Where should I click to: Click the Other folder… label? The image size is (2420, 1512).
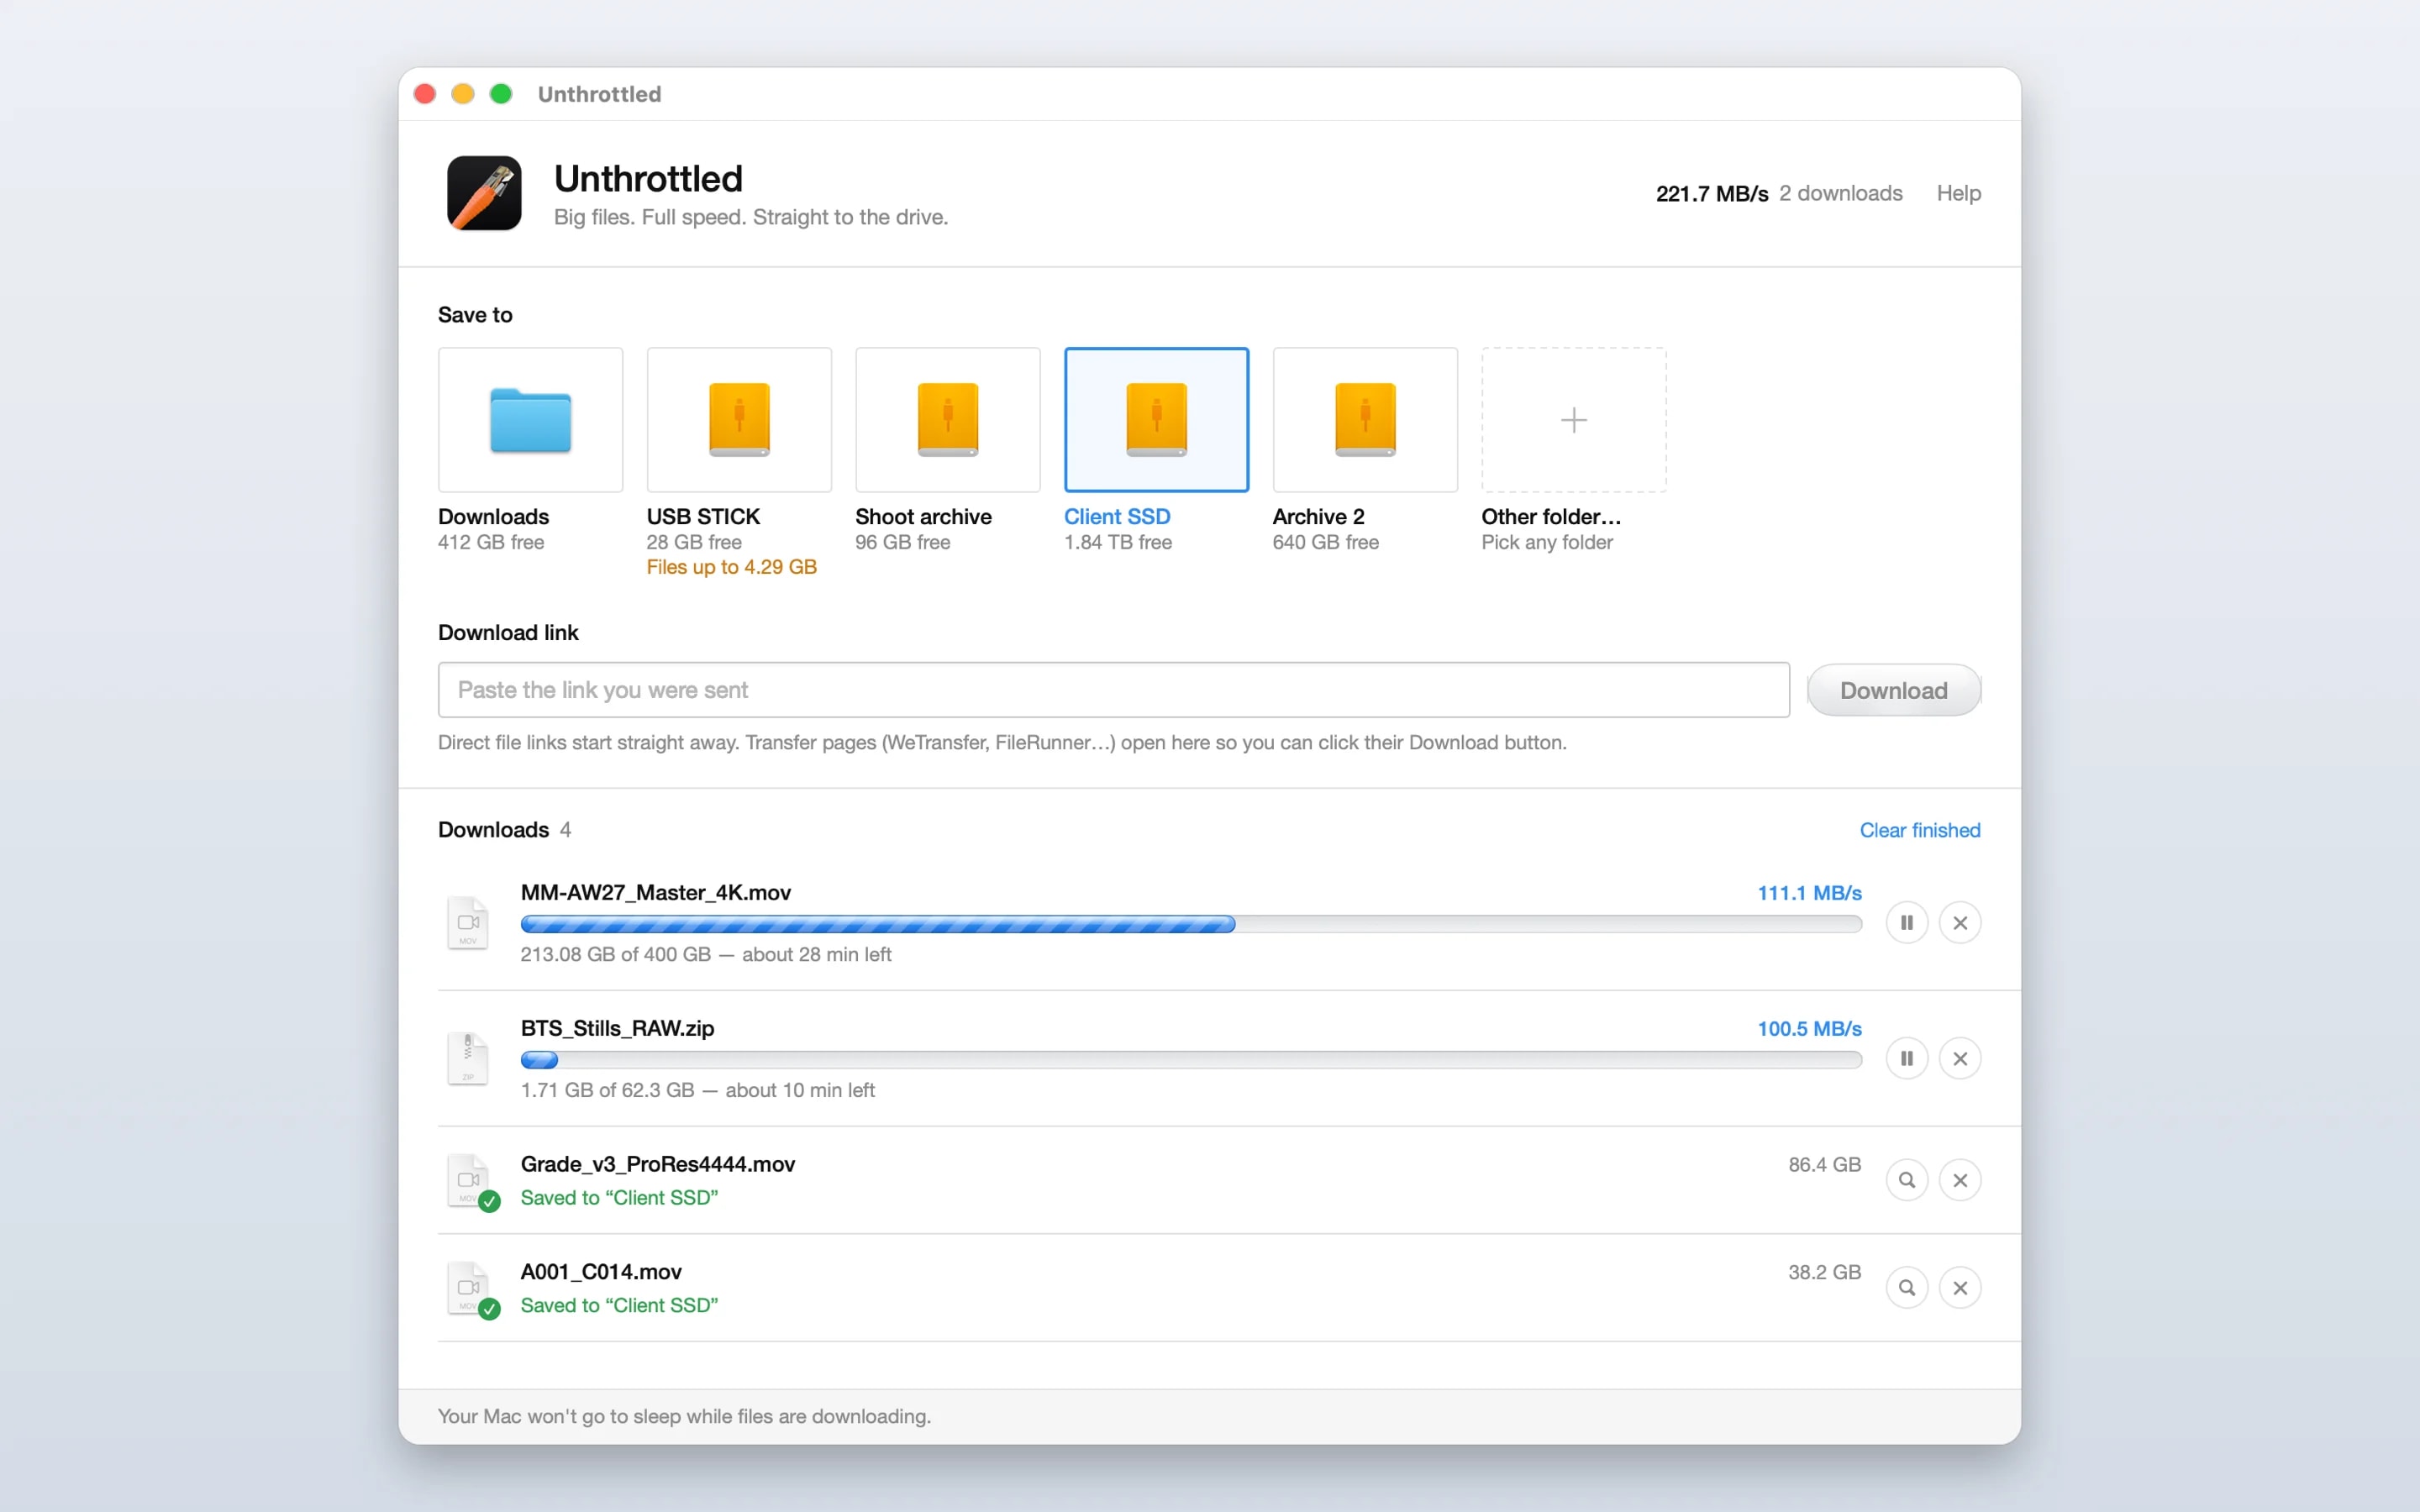click(x=1550, y=517)
